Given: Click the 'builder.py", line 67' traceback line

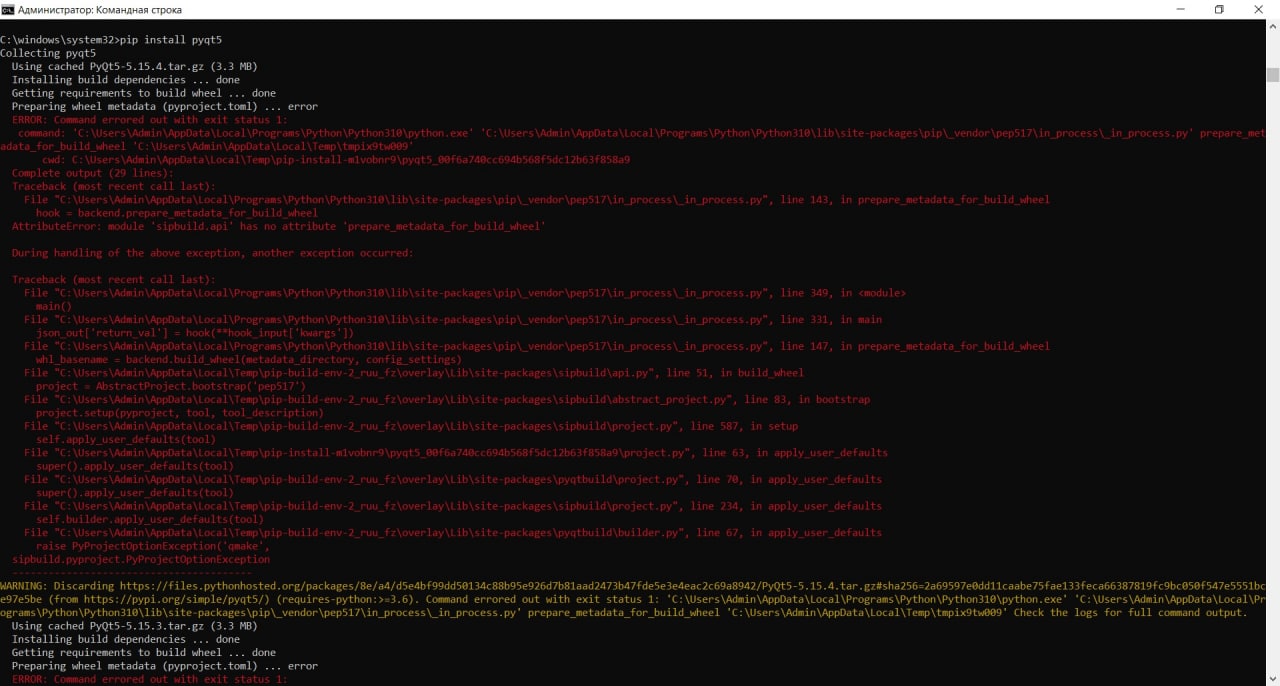Looking at the screenshot, I should [x=453, y=533].
